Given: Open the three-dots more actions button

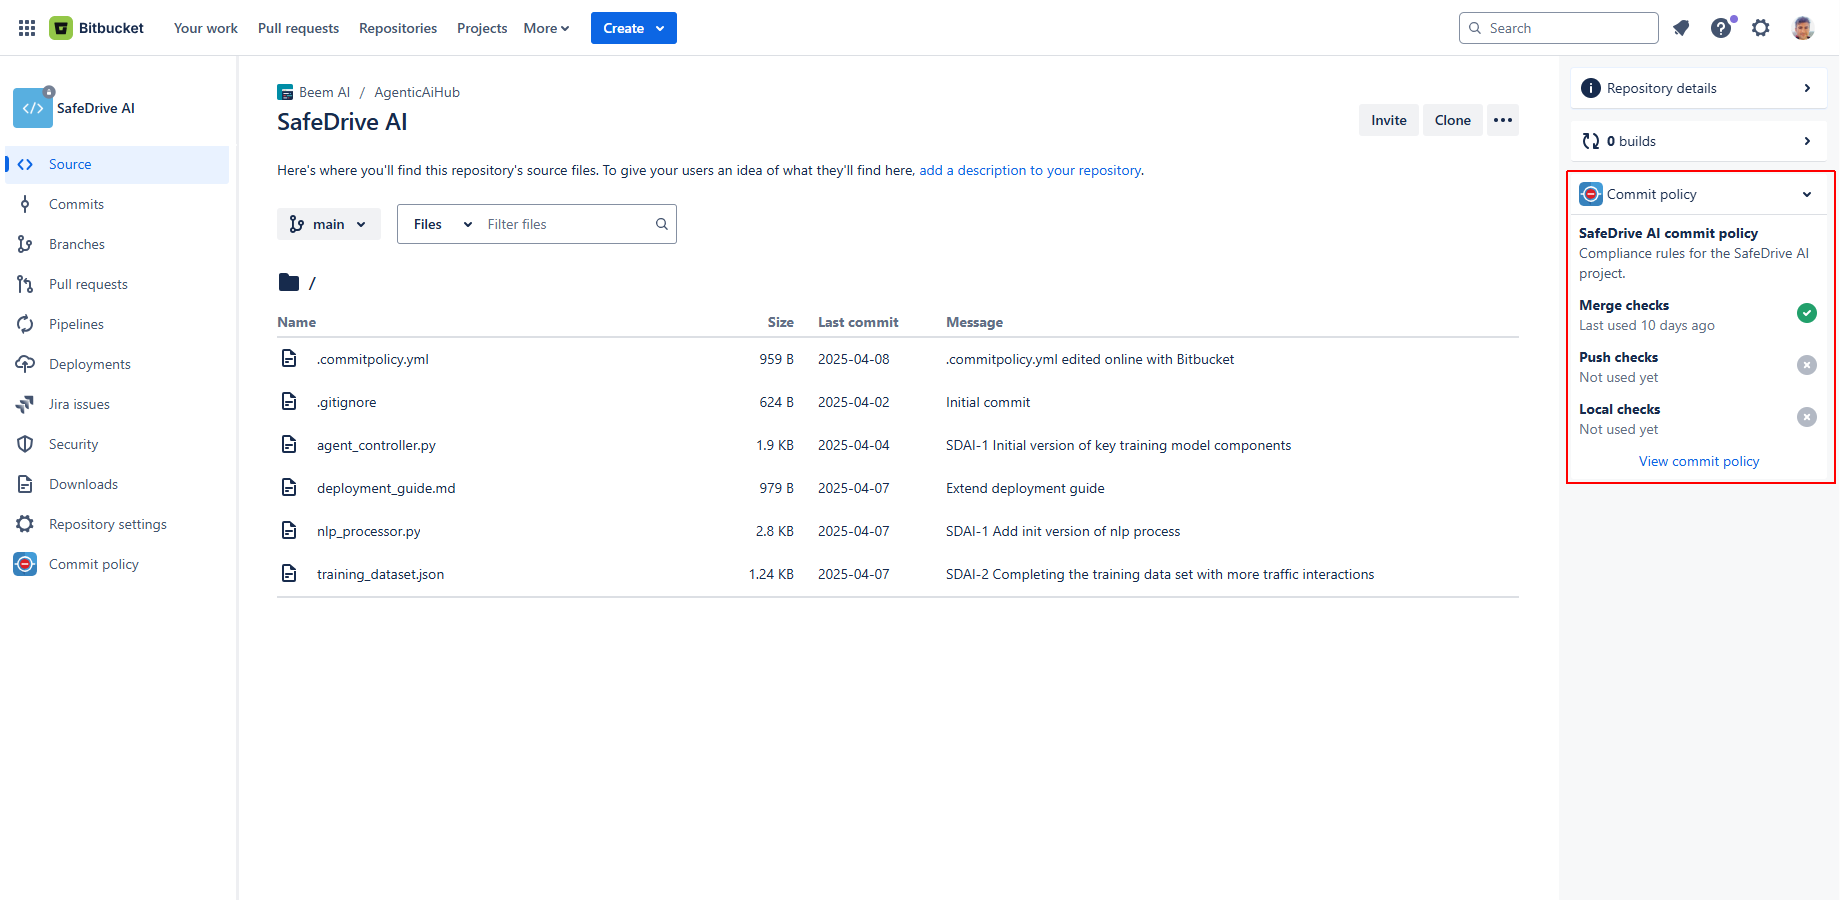Looking at the screenshot, I should (x=1503, y=120).
